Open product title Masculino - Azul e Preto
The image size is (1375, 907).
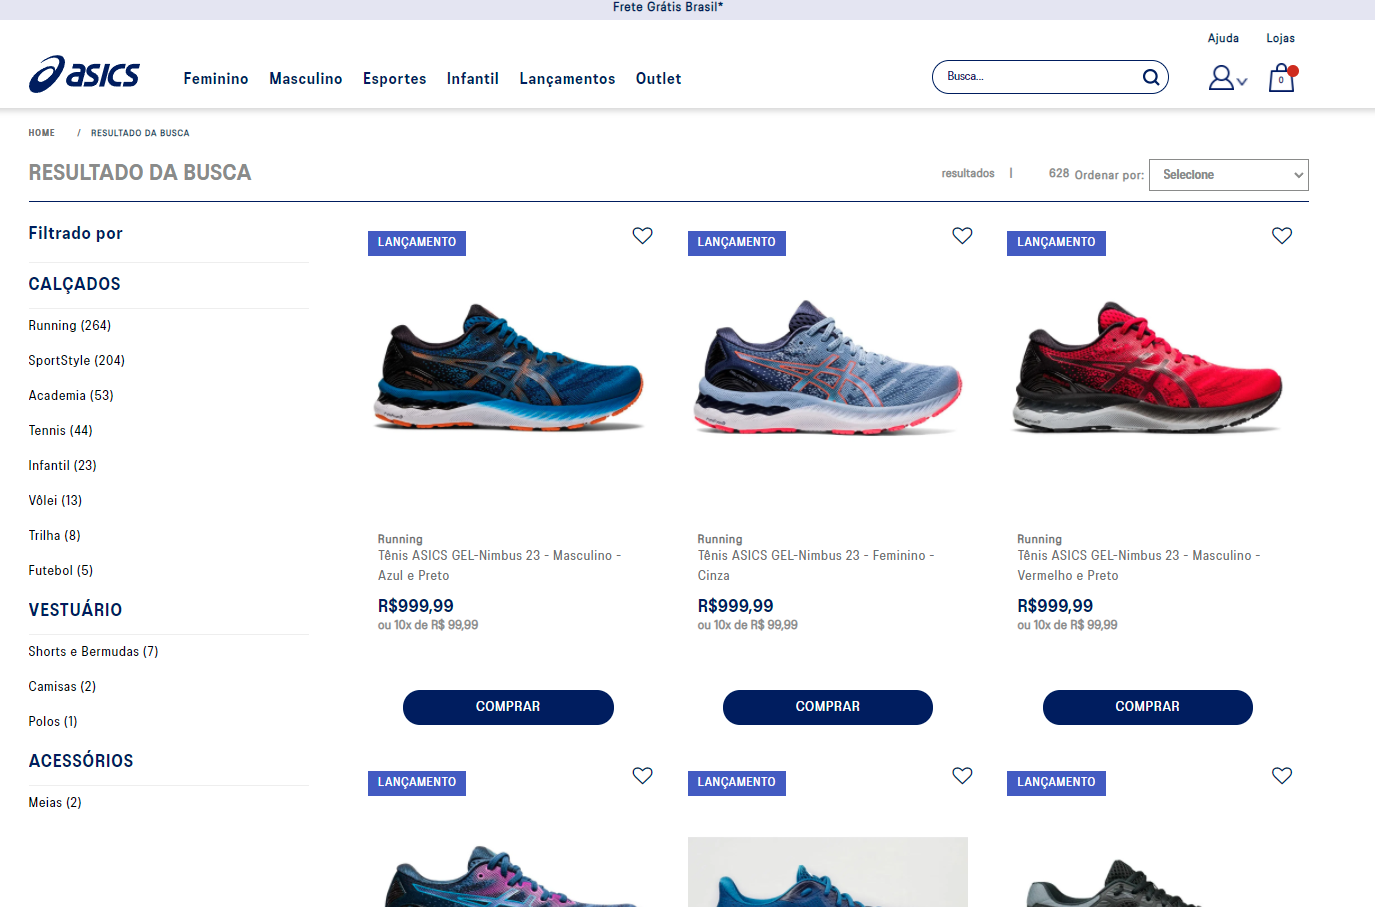point(500,566)
